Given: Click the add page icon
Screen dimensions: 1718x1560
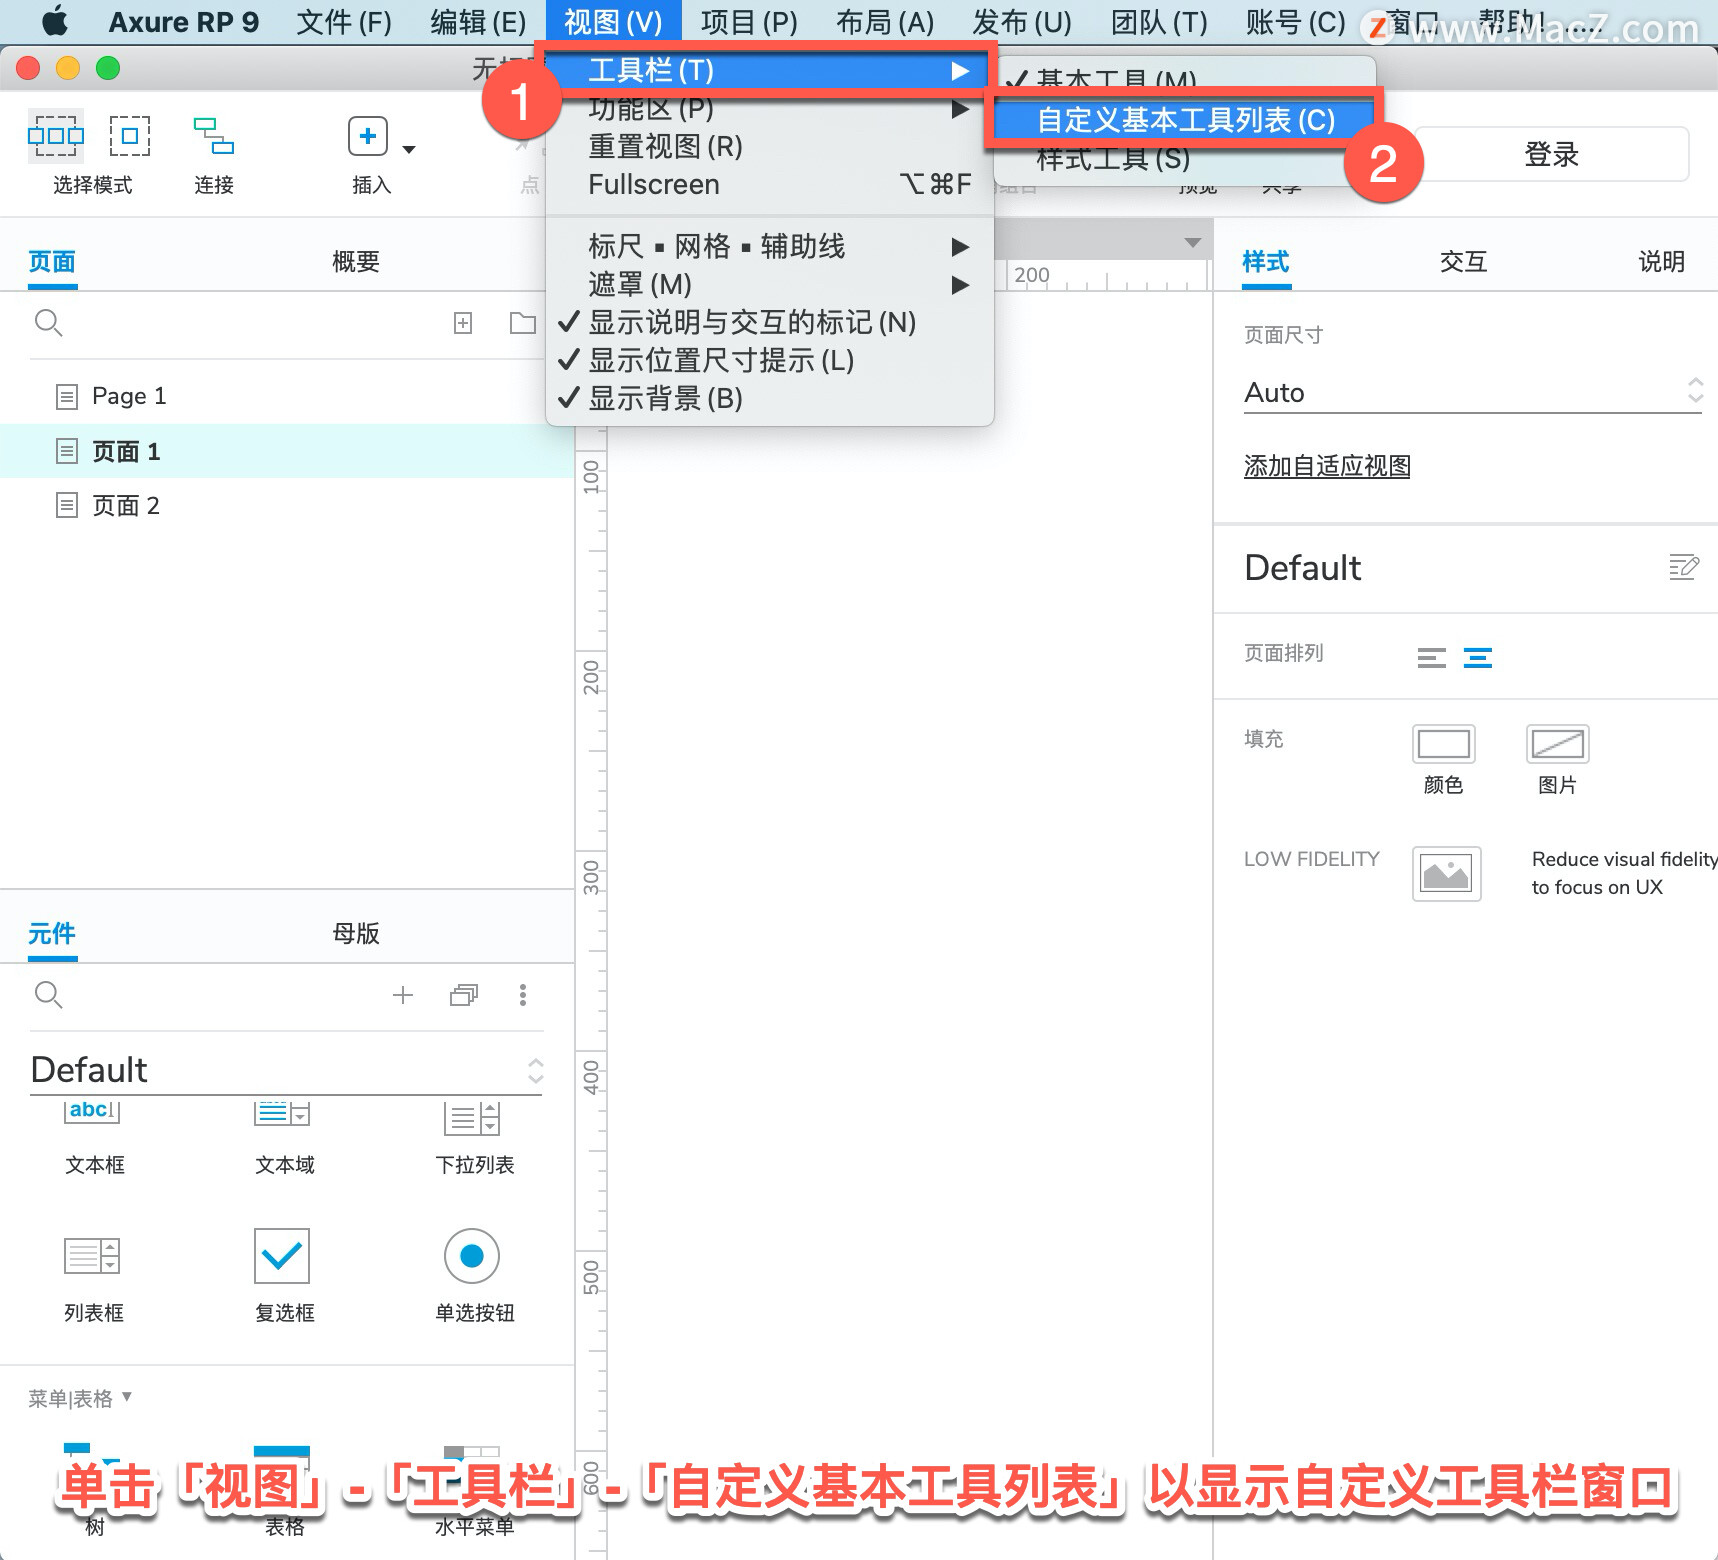Looking at the screenshot, I should click(463, 323).
